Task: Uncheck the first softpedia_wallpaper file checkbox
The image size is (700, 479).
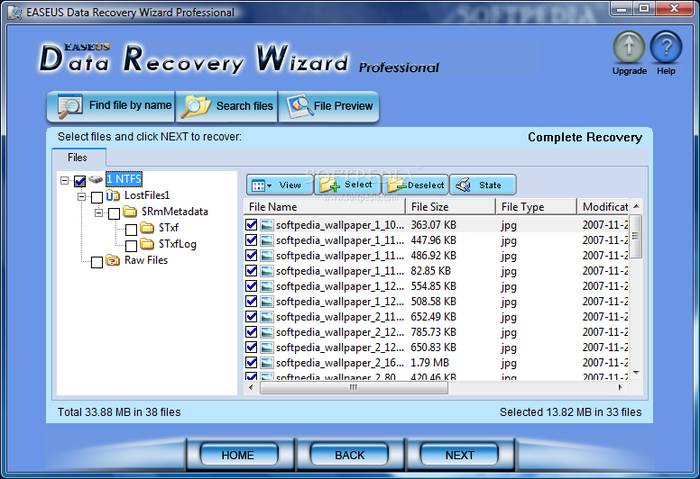Action: 251,226
